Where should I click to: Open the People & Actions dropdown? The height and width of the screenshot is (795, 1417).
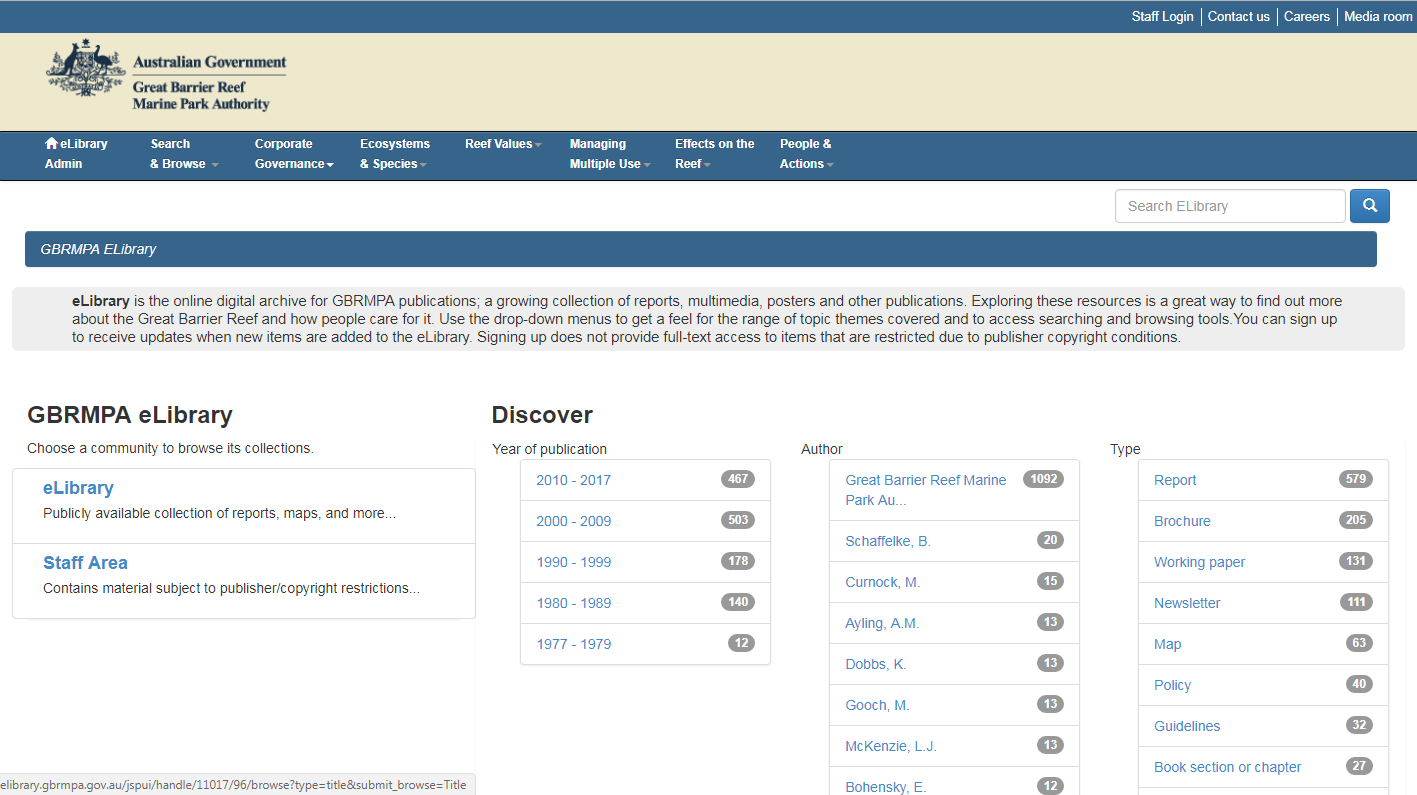tap(806, 154)
